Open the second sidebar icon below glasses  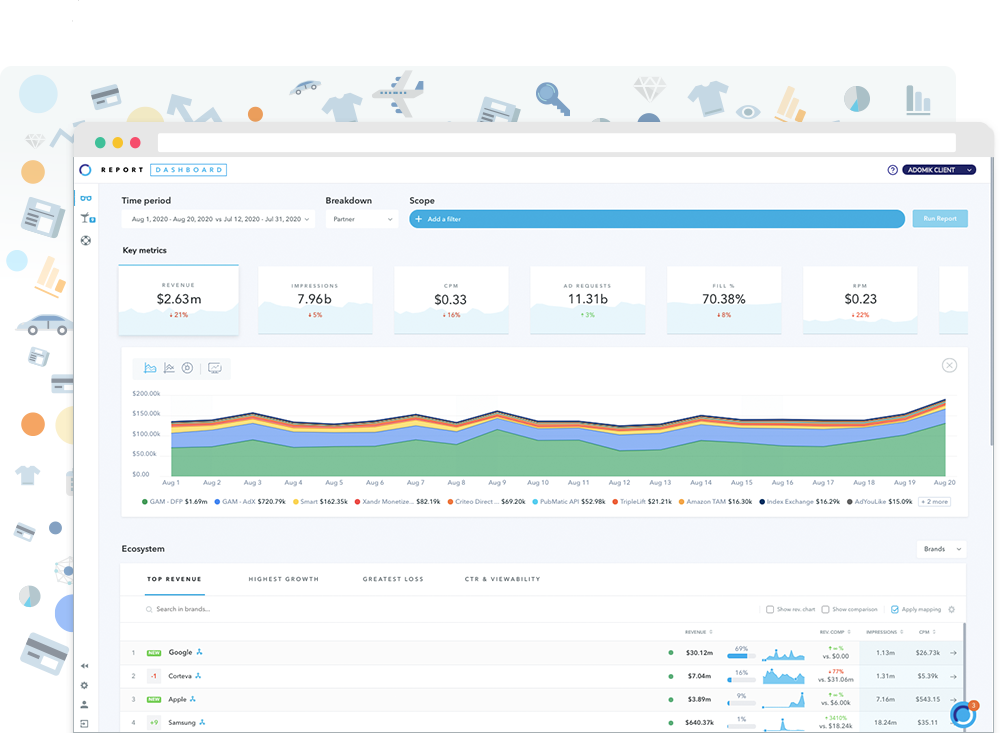point(88,218)
